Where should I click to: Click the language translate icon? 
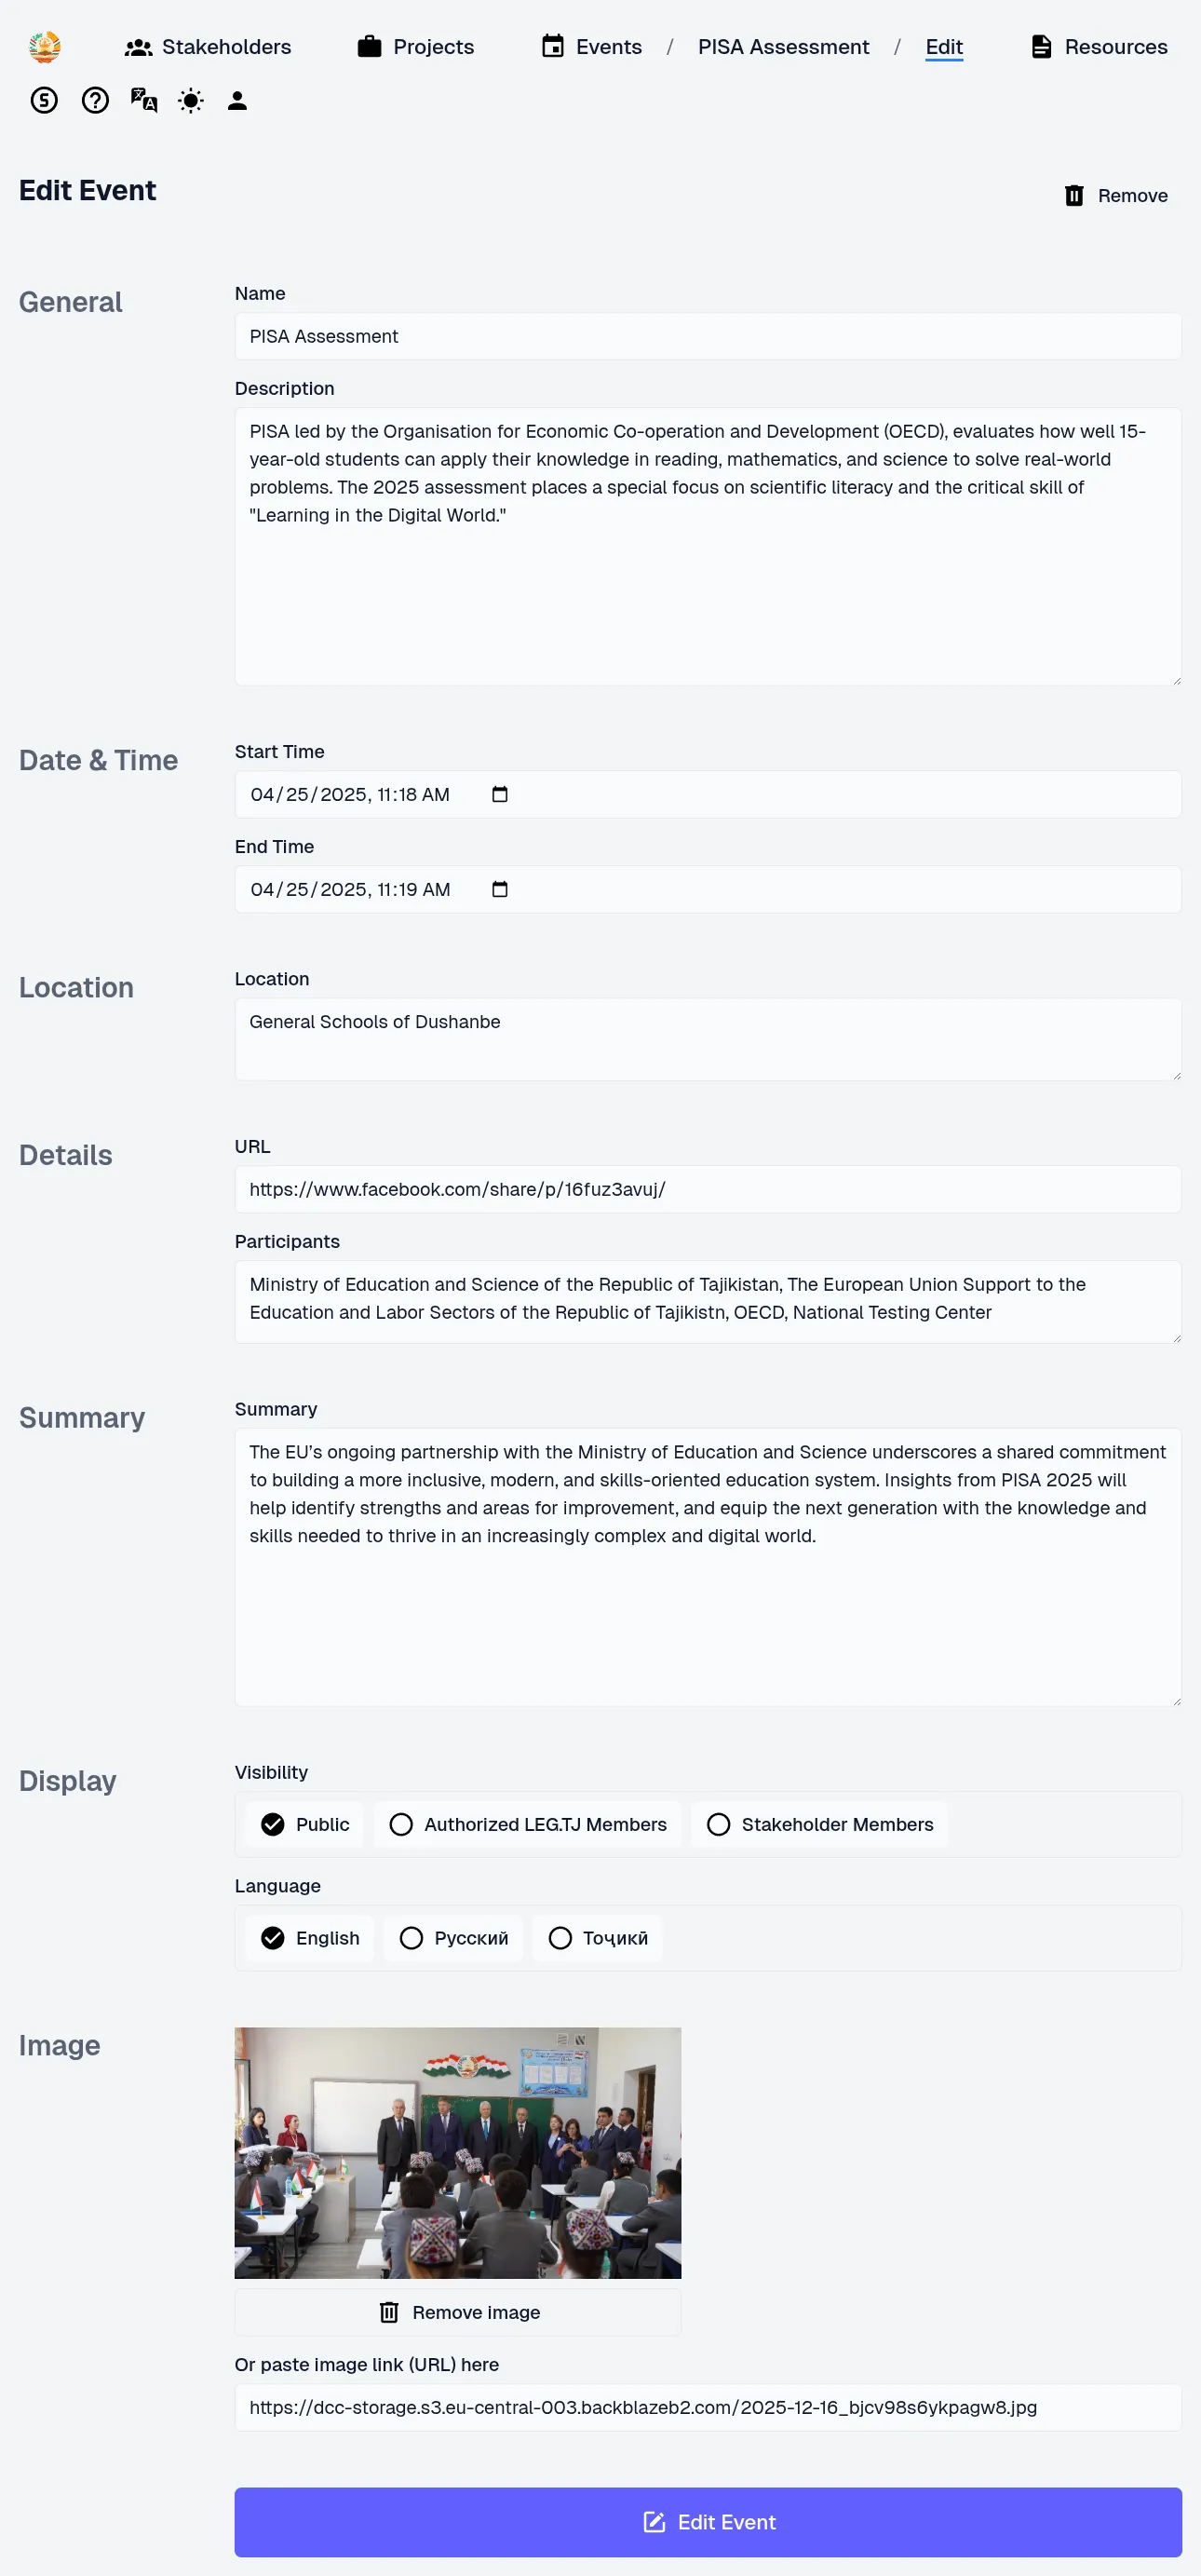(x=143, y=100)
